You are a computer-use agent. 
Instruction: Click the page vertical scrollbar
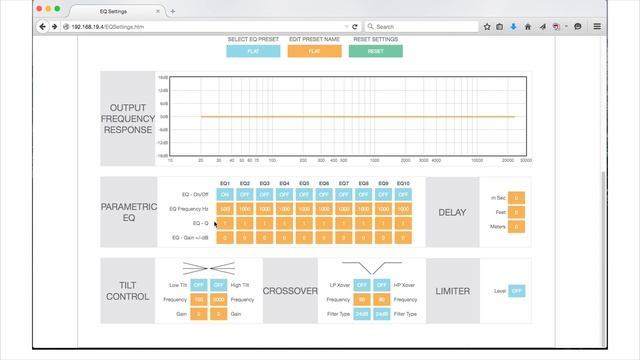[604, 259]
